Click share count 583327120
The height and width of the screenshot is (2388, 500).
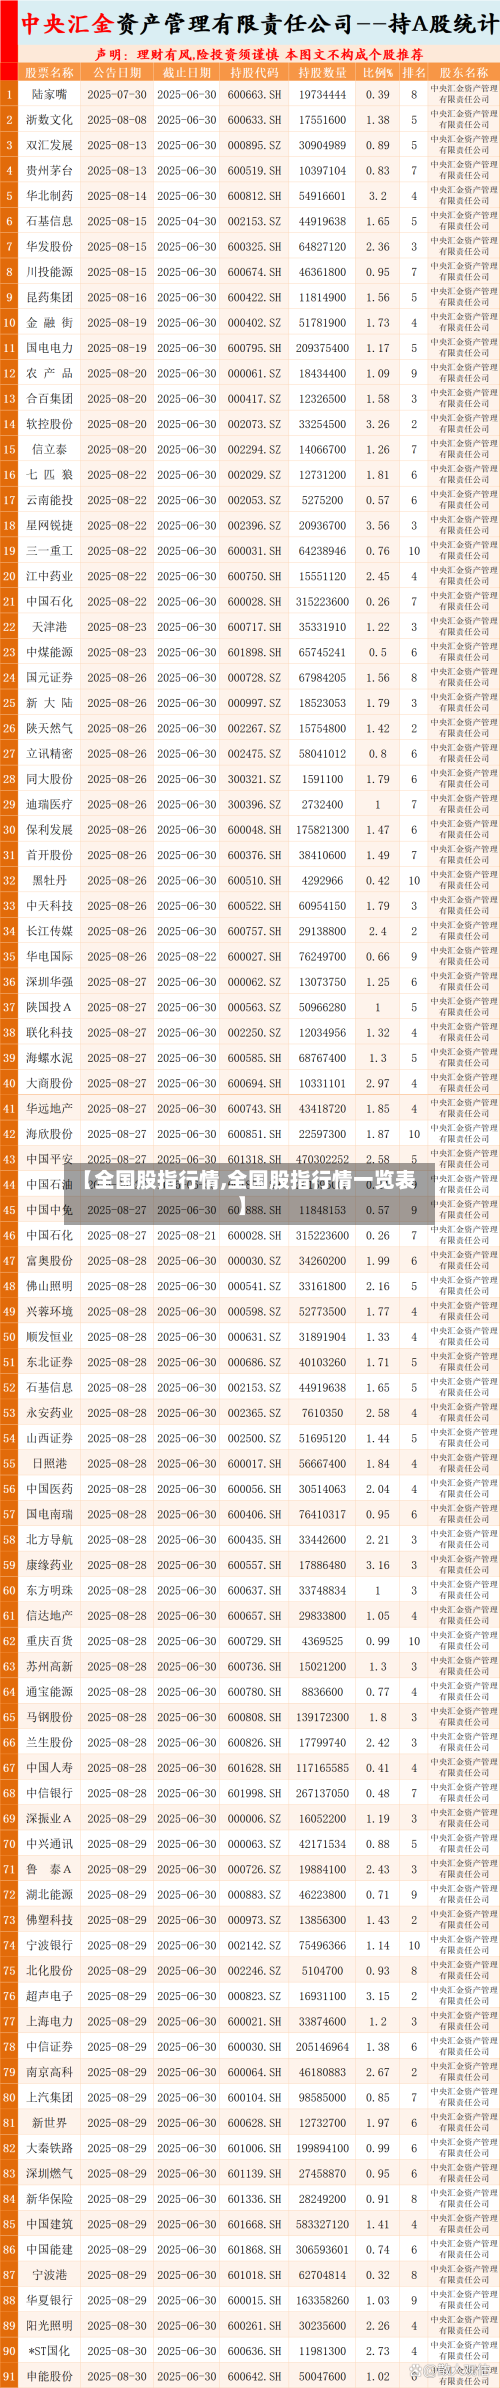click(322, 2225)
